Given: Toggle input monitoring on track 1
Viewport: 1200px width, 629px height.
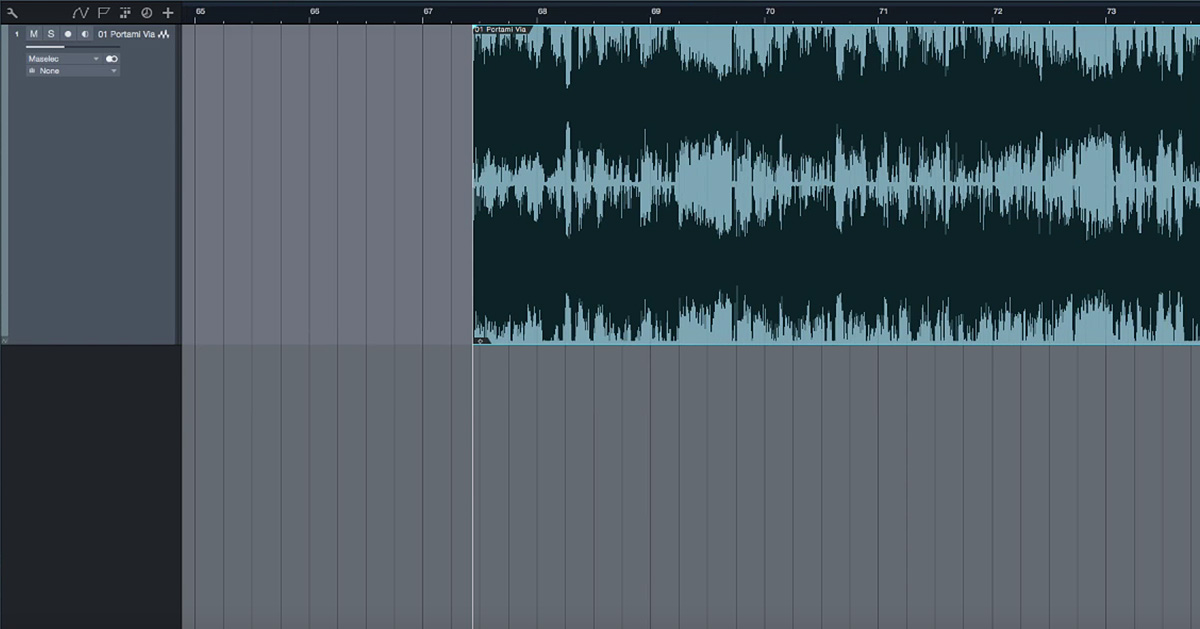Looking at the screenshot, I should click(x=85, y=34).
